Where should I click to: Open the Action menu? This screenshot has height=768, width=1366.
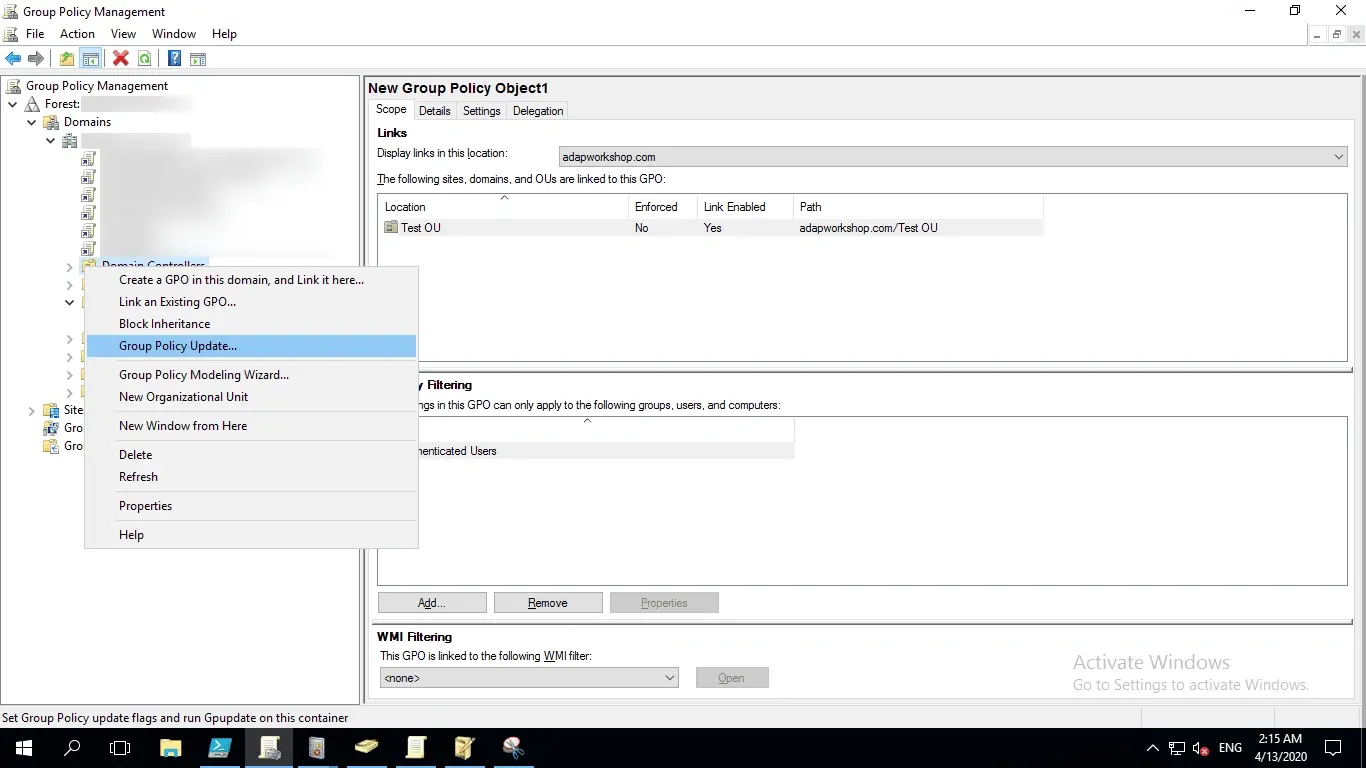coord(77,34)
